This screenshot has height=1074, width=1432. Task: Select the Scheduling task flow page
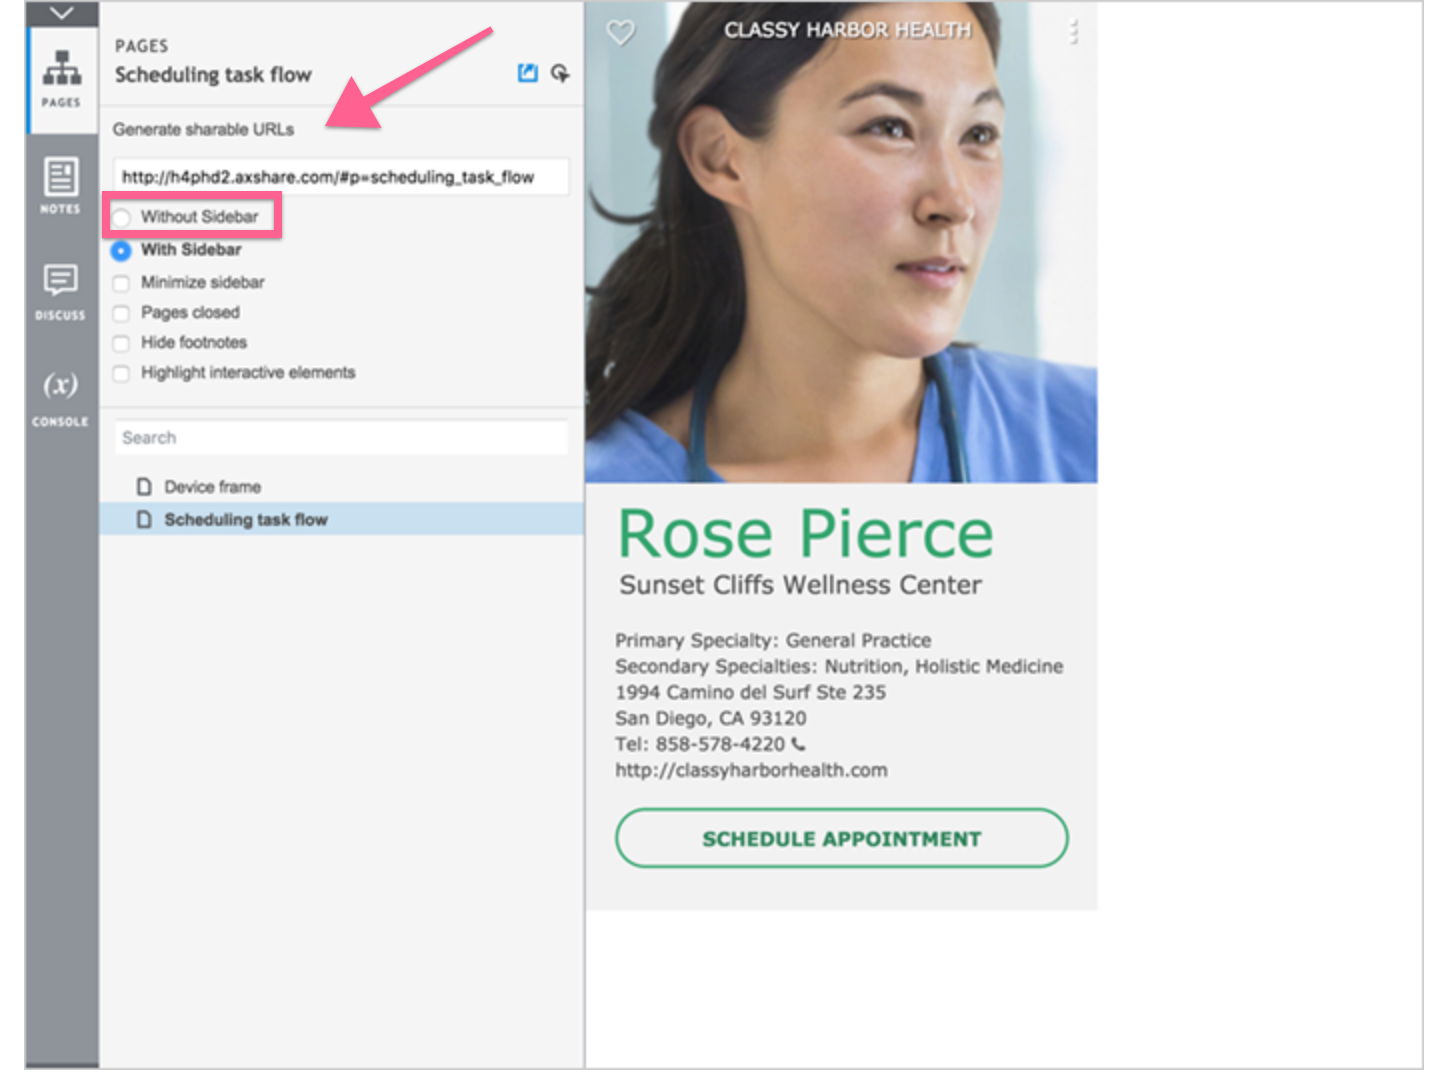tap(245, 519)
